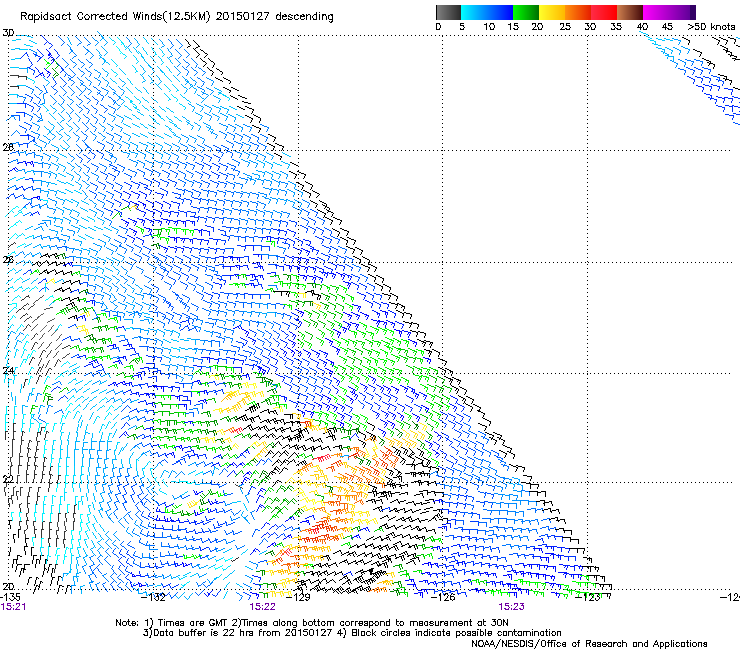Click the 'NOAA/NESDIS/Office of Research and Applications' credit
This screenshot has height=650, width=740.
point(589,644)
